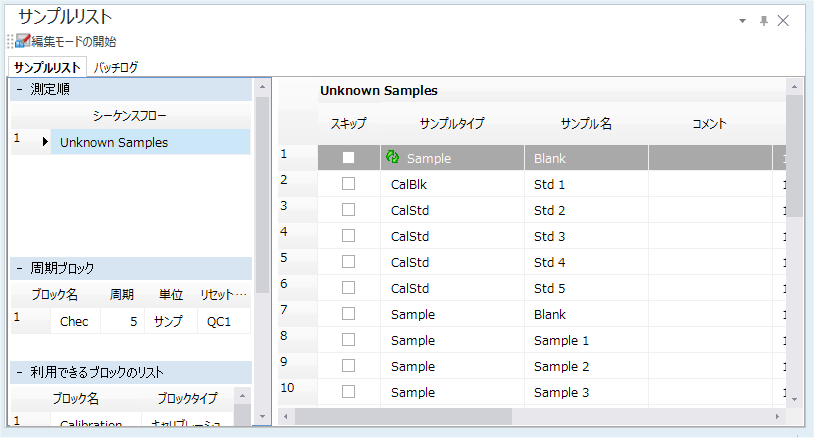Screen dimensions: 814x438
Task: Click the 単位 column header
Action: click(171, 295)
